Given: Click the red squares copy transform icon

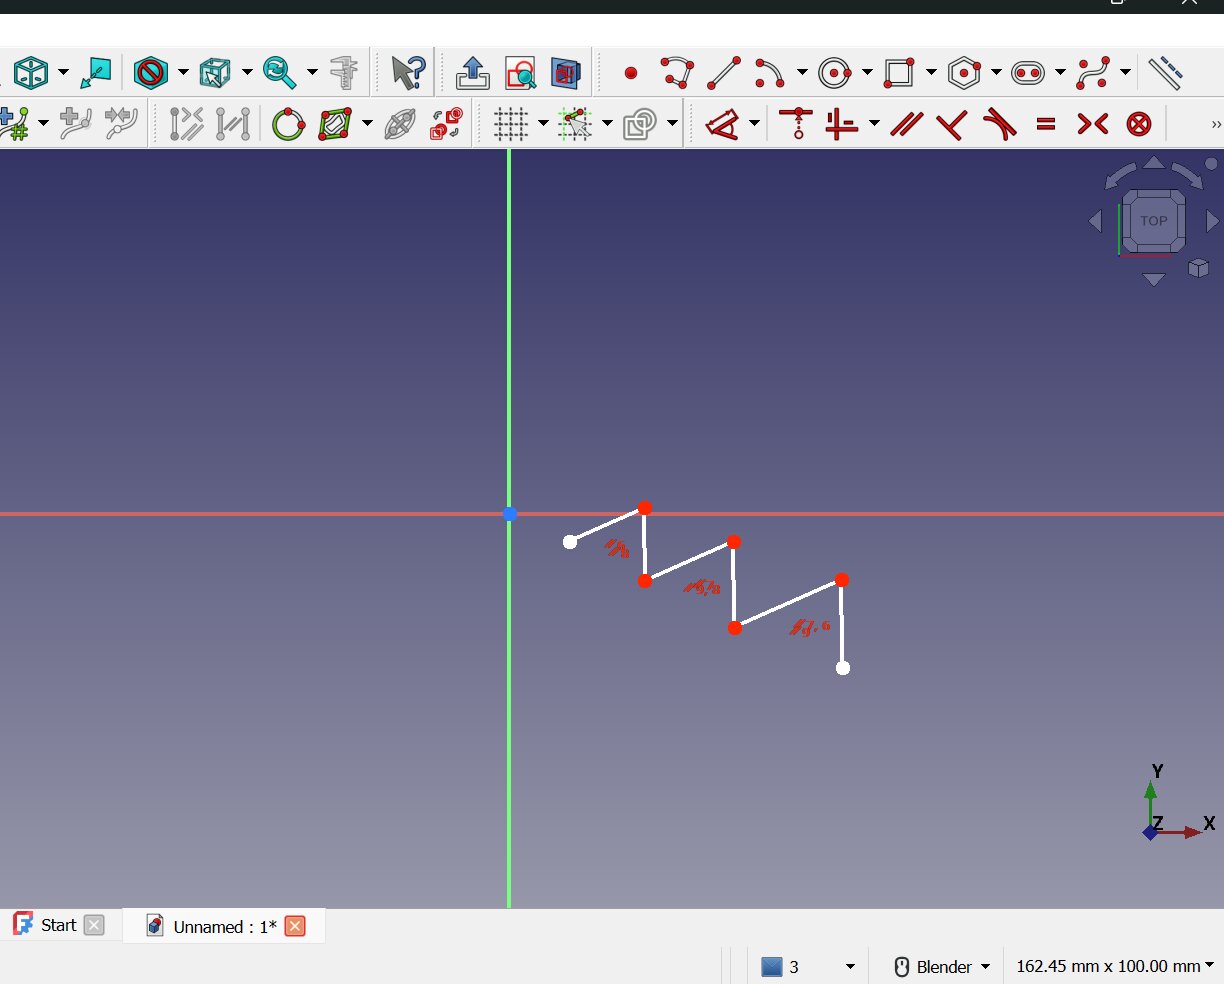Looking at the screenshot, I should (x=446, y=124).
